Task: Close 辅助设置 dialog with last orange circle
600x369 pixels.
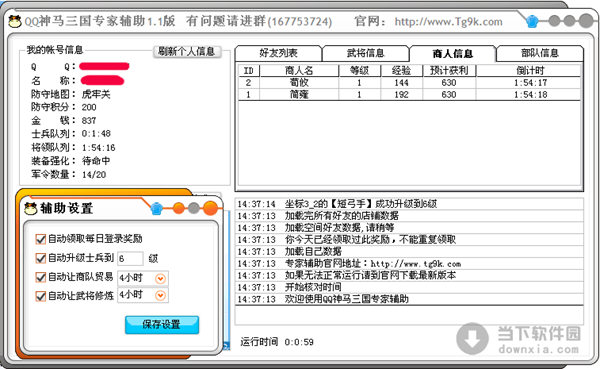Action: [x=210, y=208]
